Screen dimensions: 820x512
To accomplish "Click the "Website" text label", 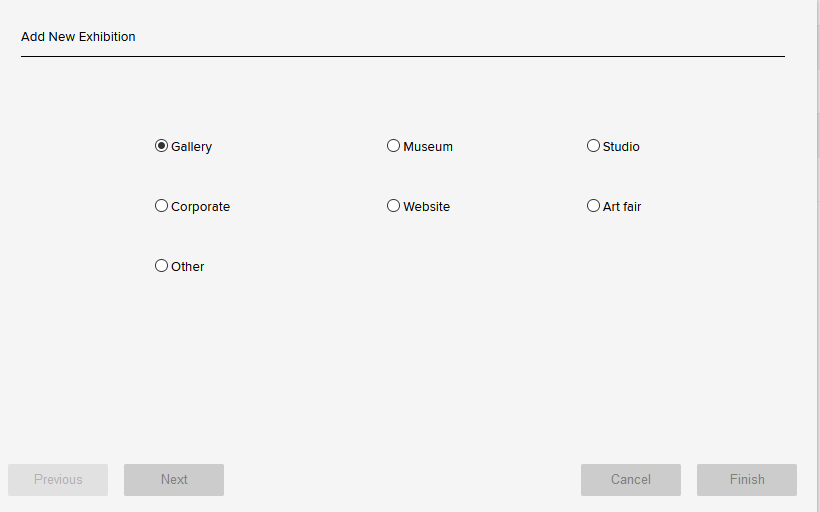I will 427,207.
